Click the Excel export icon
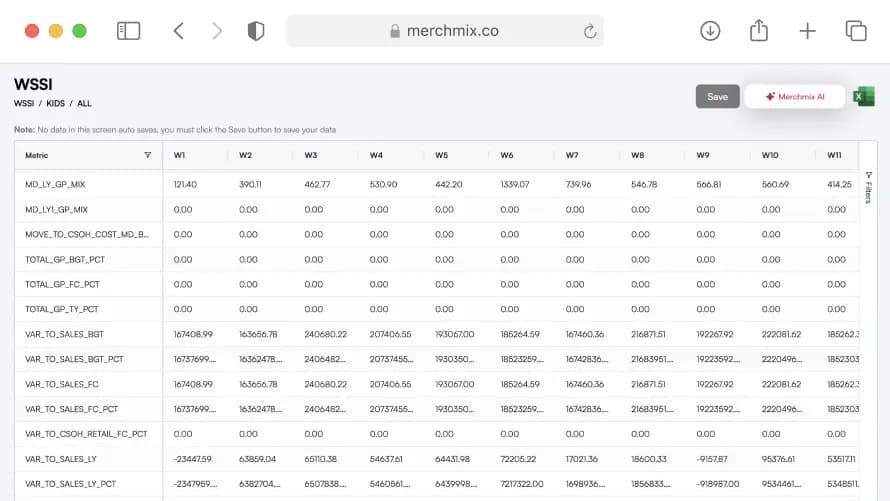The width and height of the screenshot is (890, 501). pyautogui.click(x=864, y=96)
